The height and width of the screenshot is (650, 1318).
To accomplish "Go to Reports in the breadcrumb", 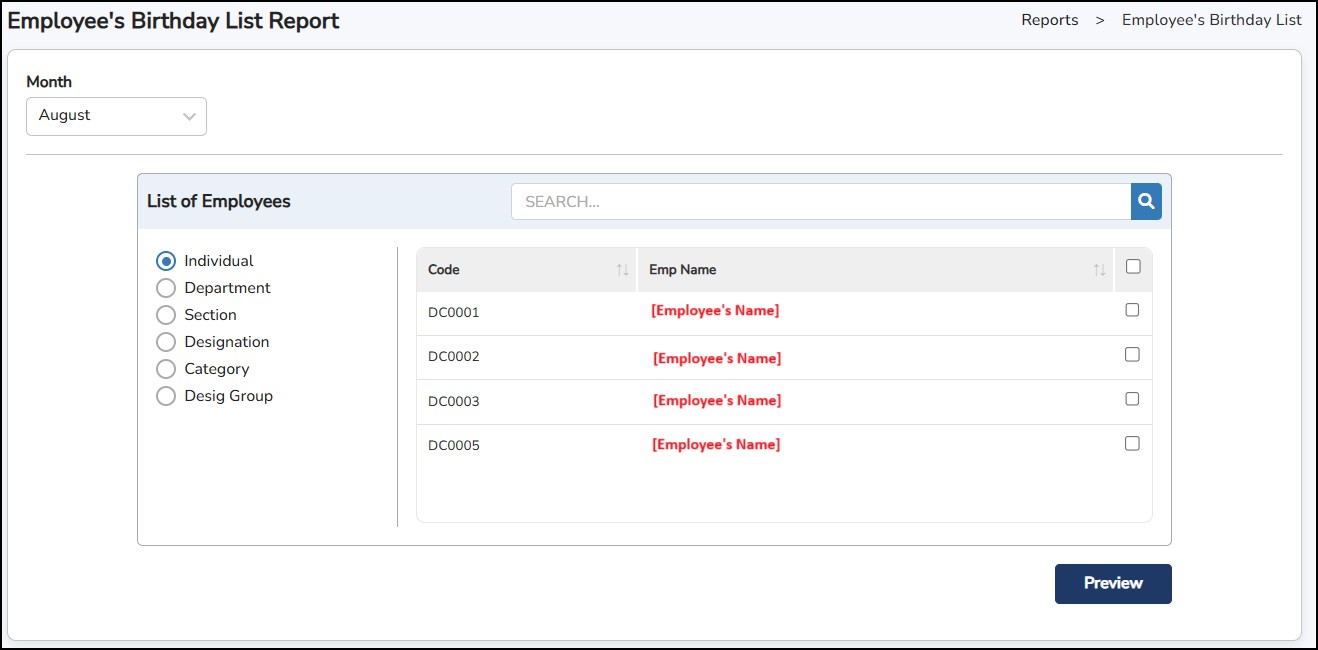I will coord(1049,20).
